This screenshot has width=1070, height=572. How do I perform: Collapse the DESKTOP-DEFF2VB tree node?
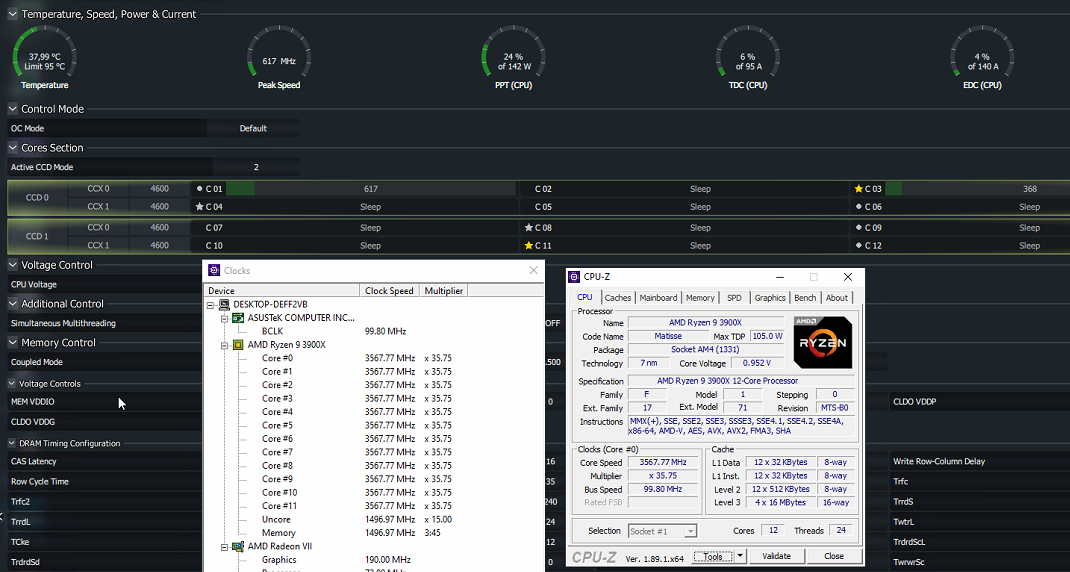[x=211, y=304]
